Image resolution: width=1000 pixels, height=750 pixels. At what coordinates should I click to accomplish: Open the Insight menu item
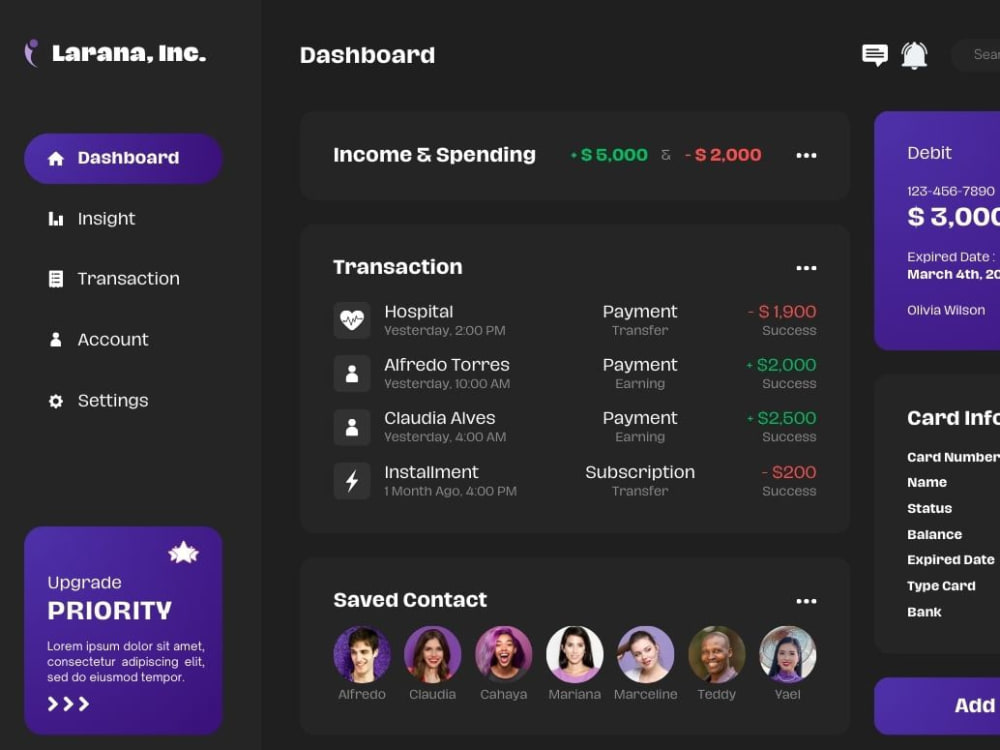pos(92,219)
